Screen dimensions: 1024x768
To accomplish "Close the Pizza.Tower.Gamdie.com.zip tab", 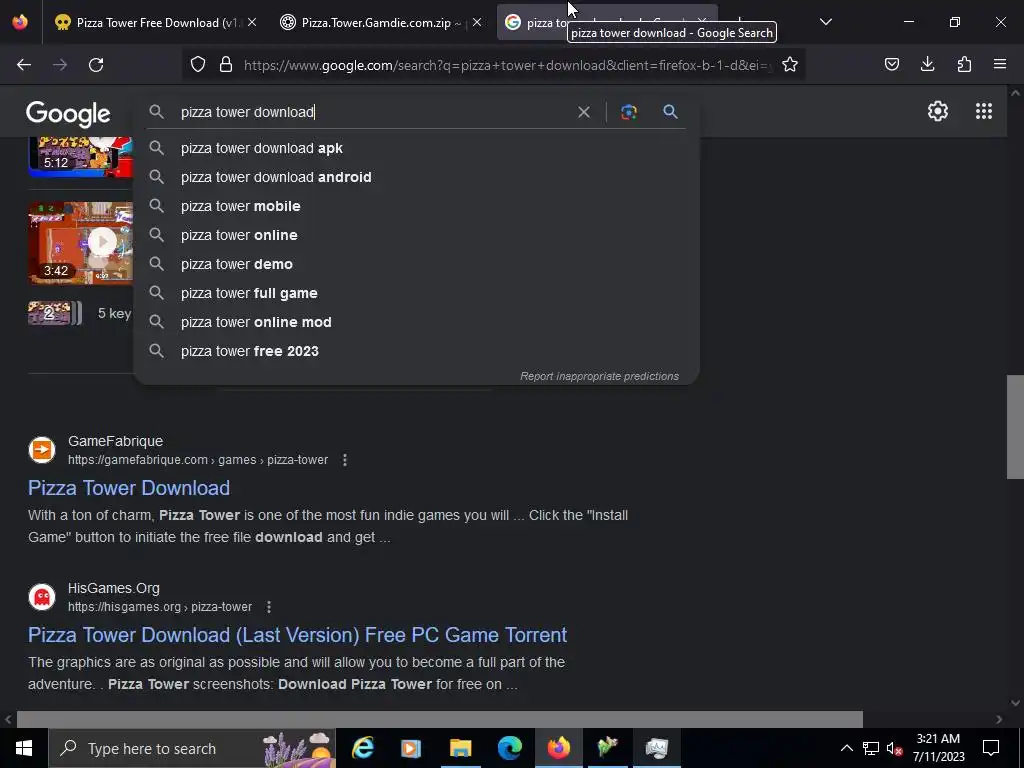I will (x=477, y=22).
